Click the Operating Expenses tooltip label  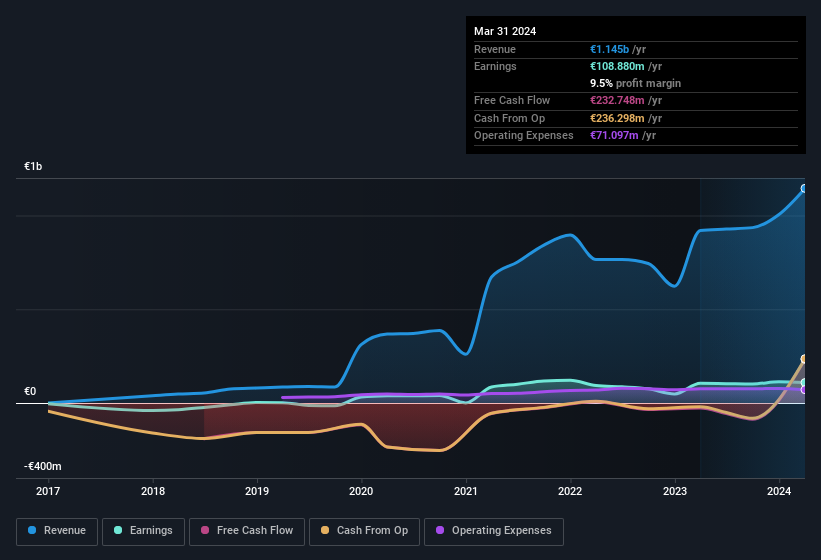click(x=524, y=136)
